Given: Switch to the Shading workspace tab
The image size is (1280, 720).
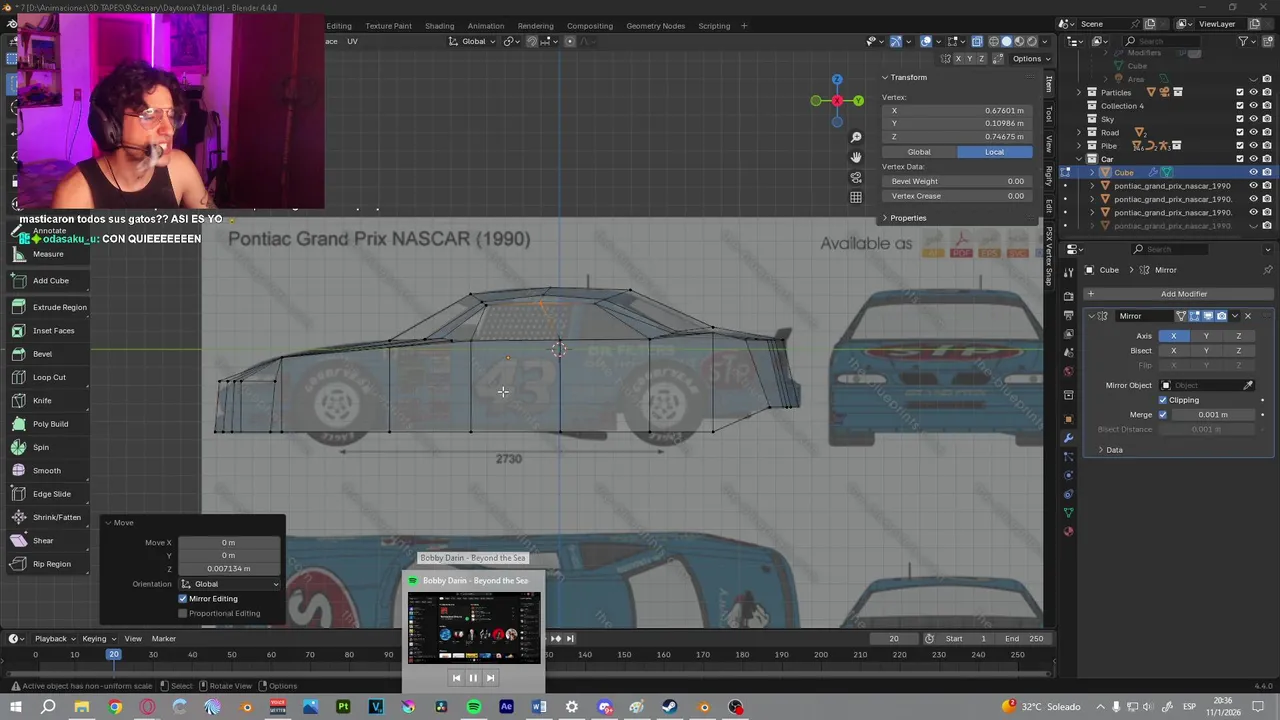Looking at the screenshot, I should click(x=439, y=26).
